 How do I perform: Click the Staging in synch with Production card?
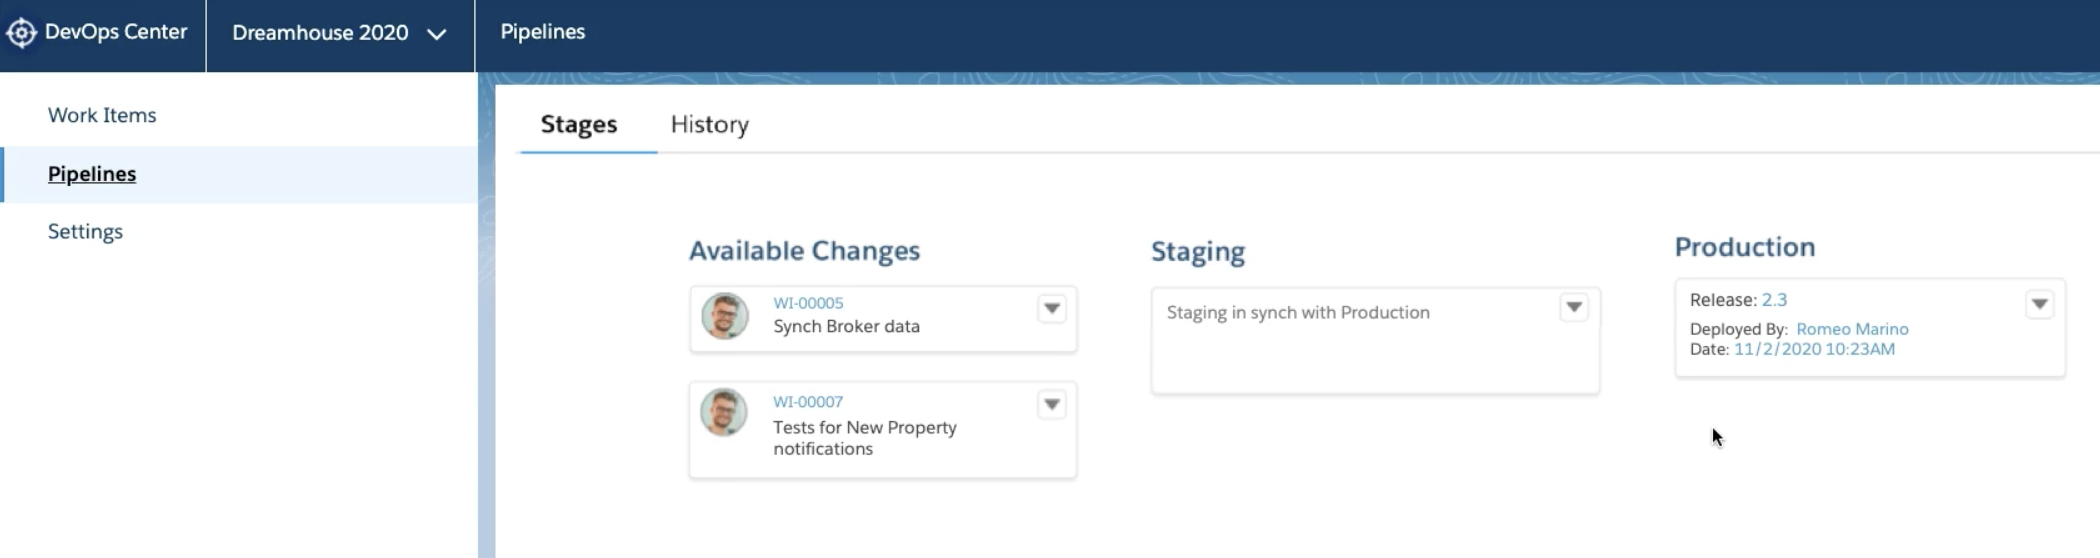pyautogui.click(x=1375, y=341)
